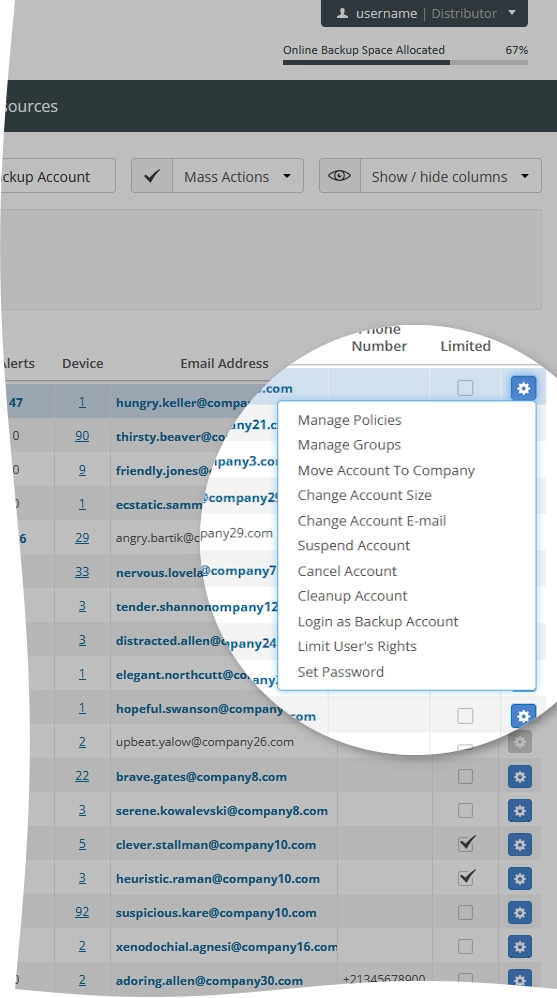Click gear icon for xenodochial.agnesi@company16.com
This screenshot has width=557, height=998.
click(x=519, y=946)
